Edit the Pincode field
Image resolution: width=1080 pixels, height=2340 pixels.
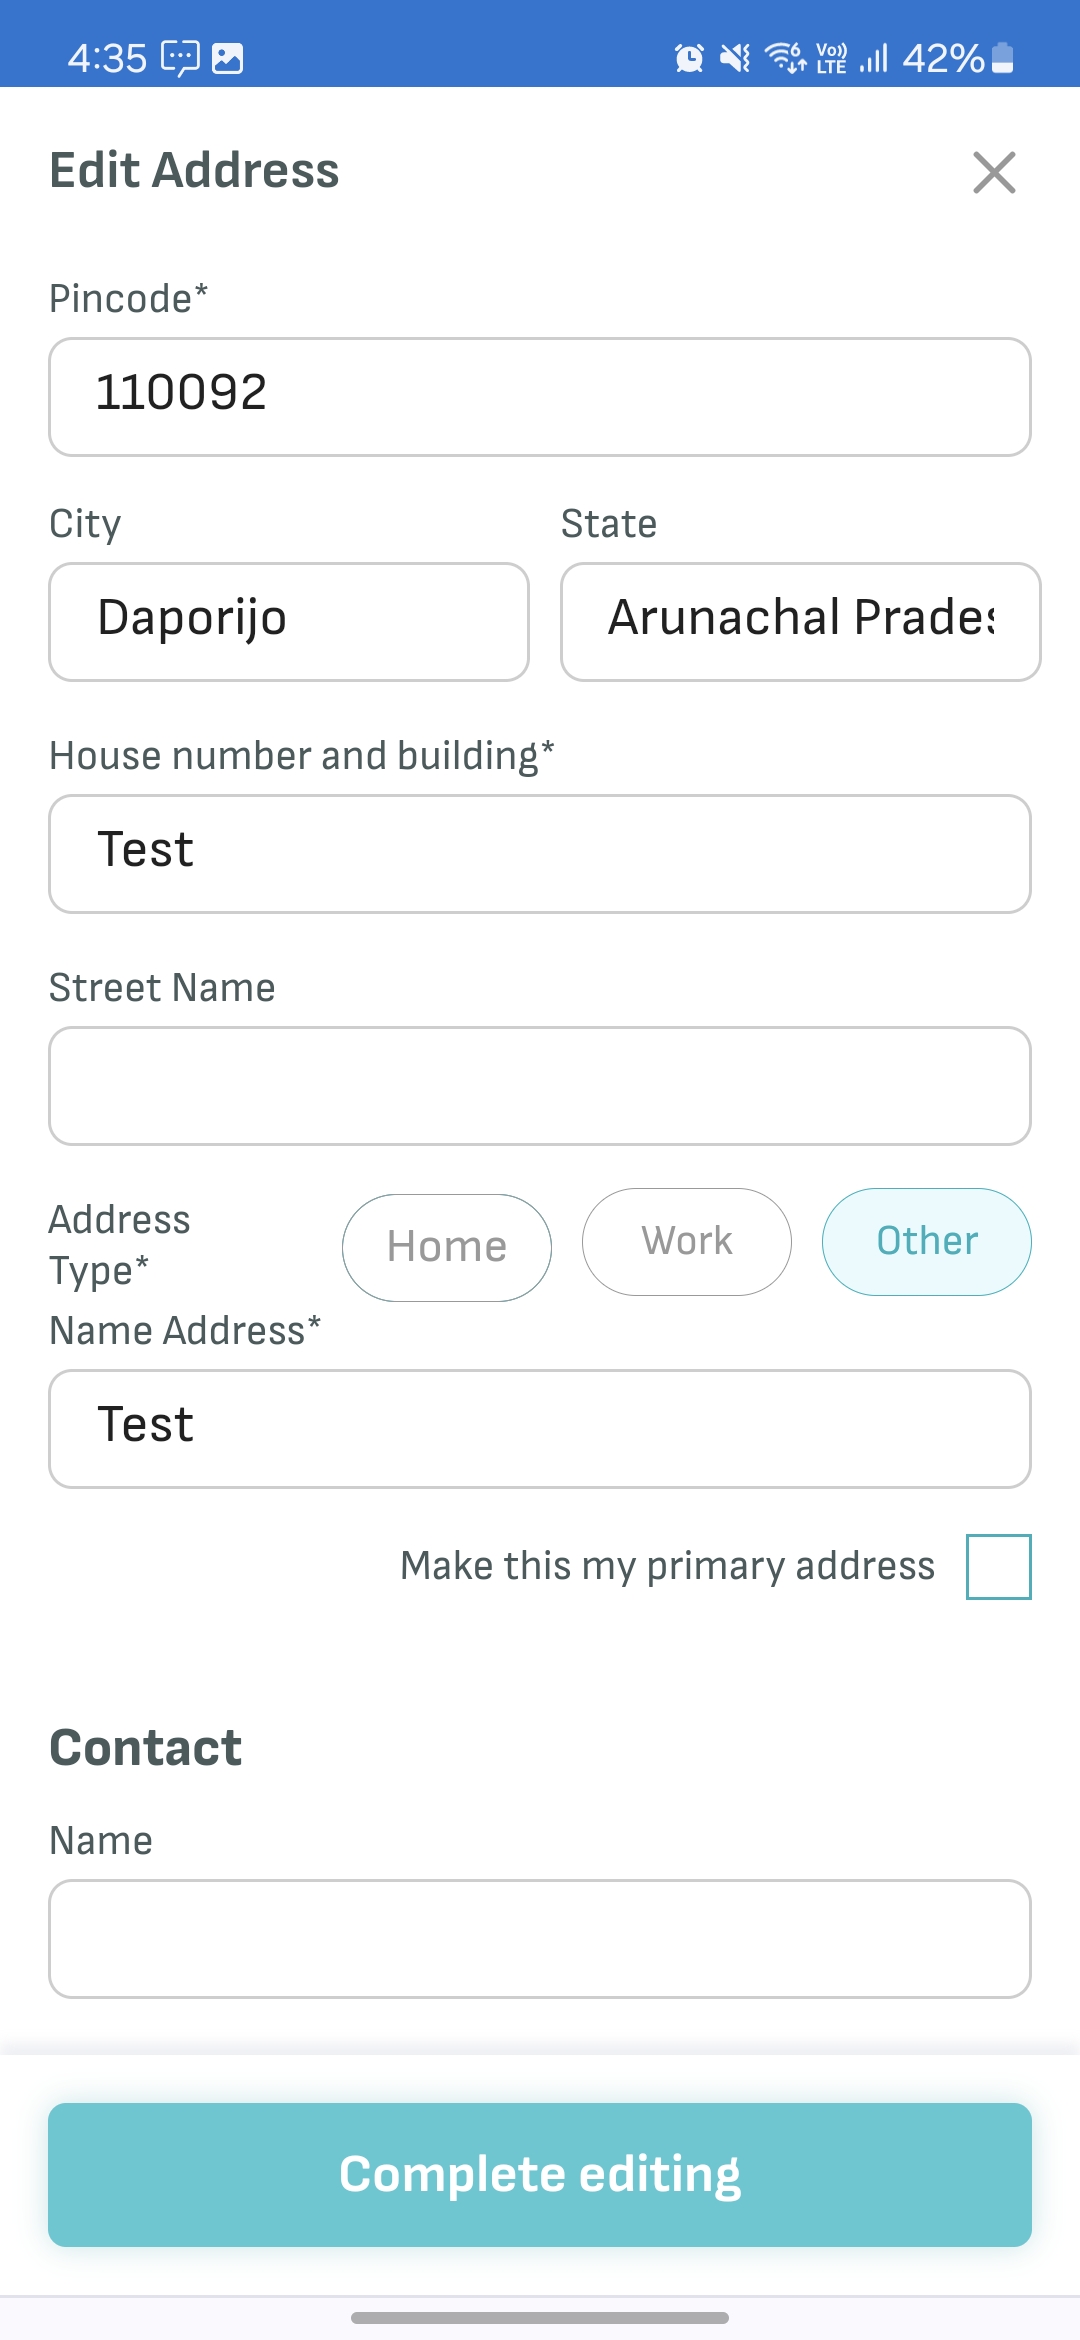[x=540, y=396]
